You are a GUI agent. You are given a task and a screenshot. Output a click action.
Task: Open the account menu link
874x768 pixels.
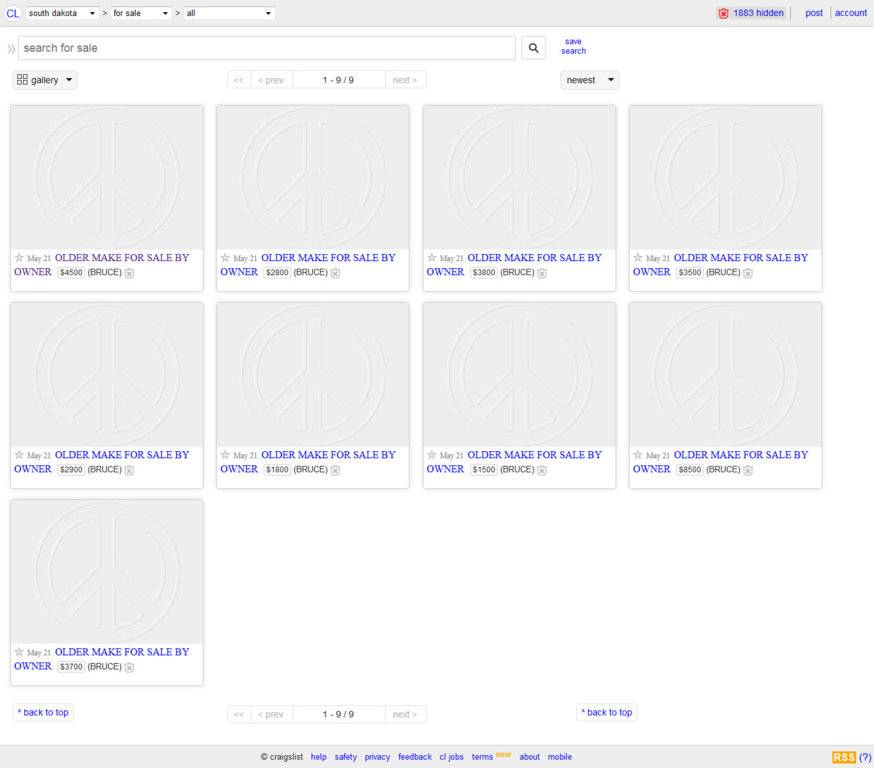850,13
